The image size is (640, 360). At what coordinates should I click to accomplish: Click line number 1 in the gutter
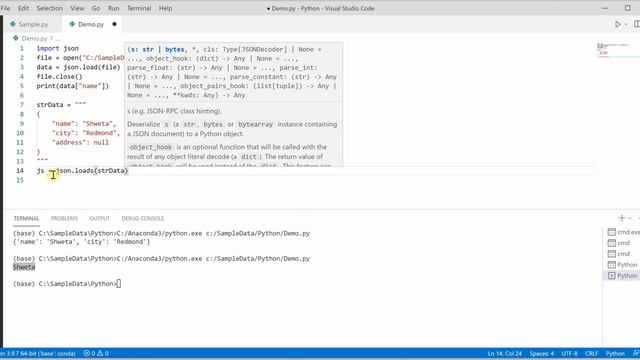click(x=22, y=49)
